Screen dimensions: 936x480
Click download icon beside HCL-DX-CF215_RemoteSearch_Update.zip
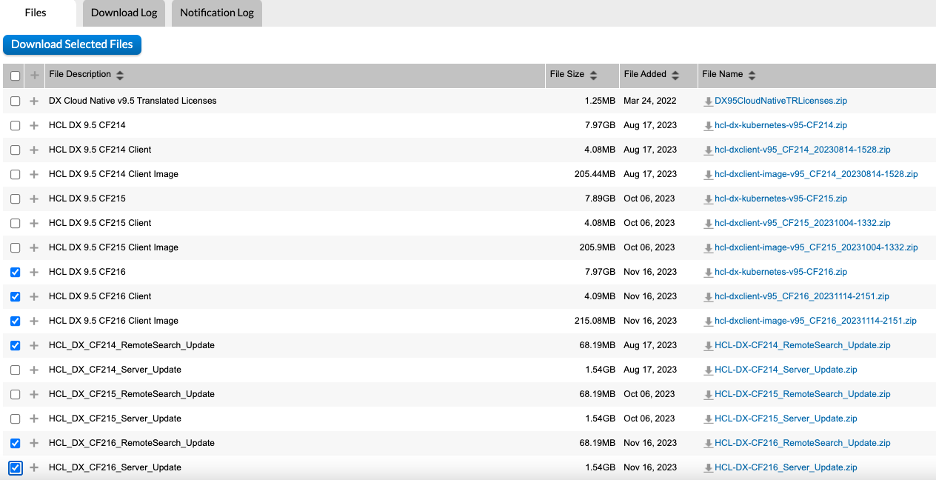pyautogui.click(x=708, y=395)
